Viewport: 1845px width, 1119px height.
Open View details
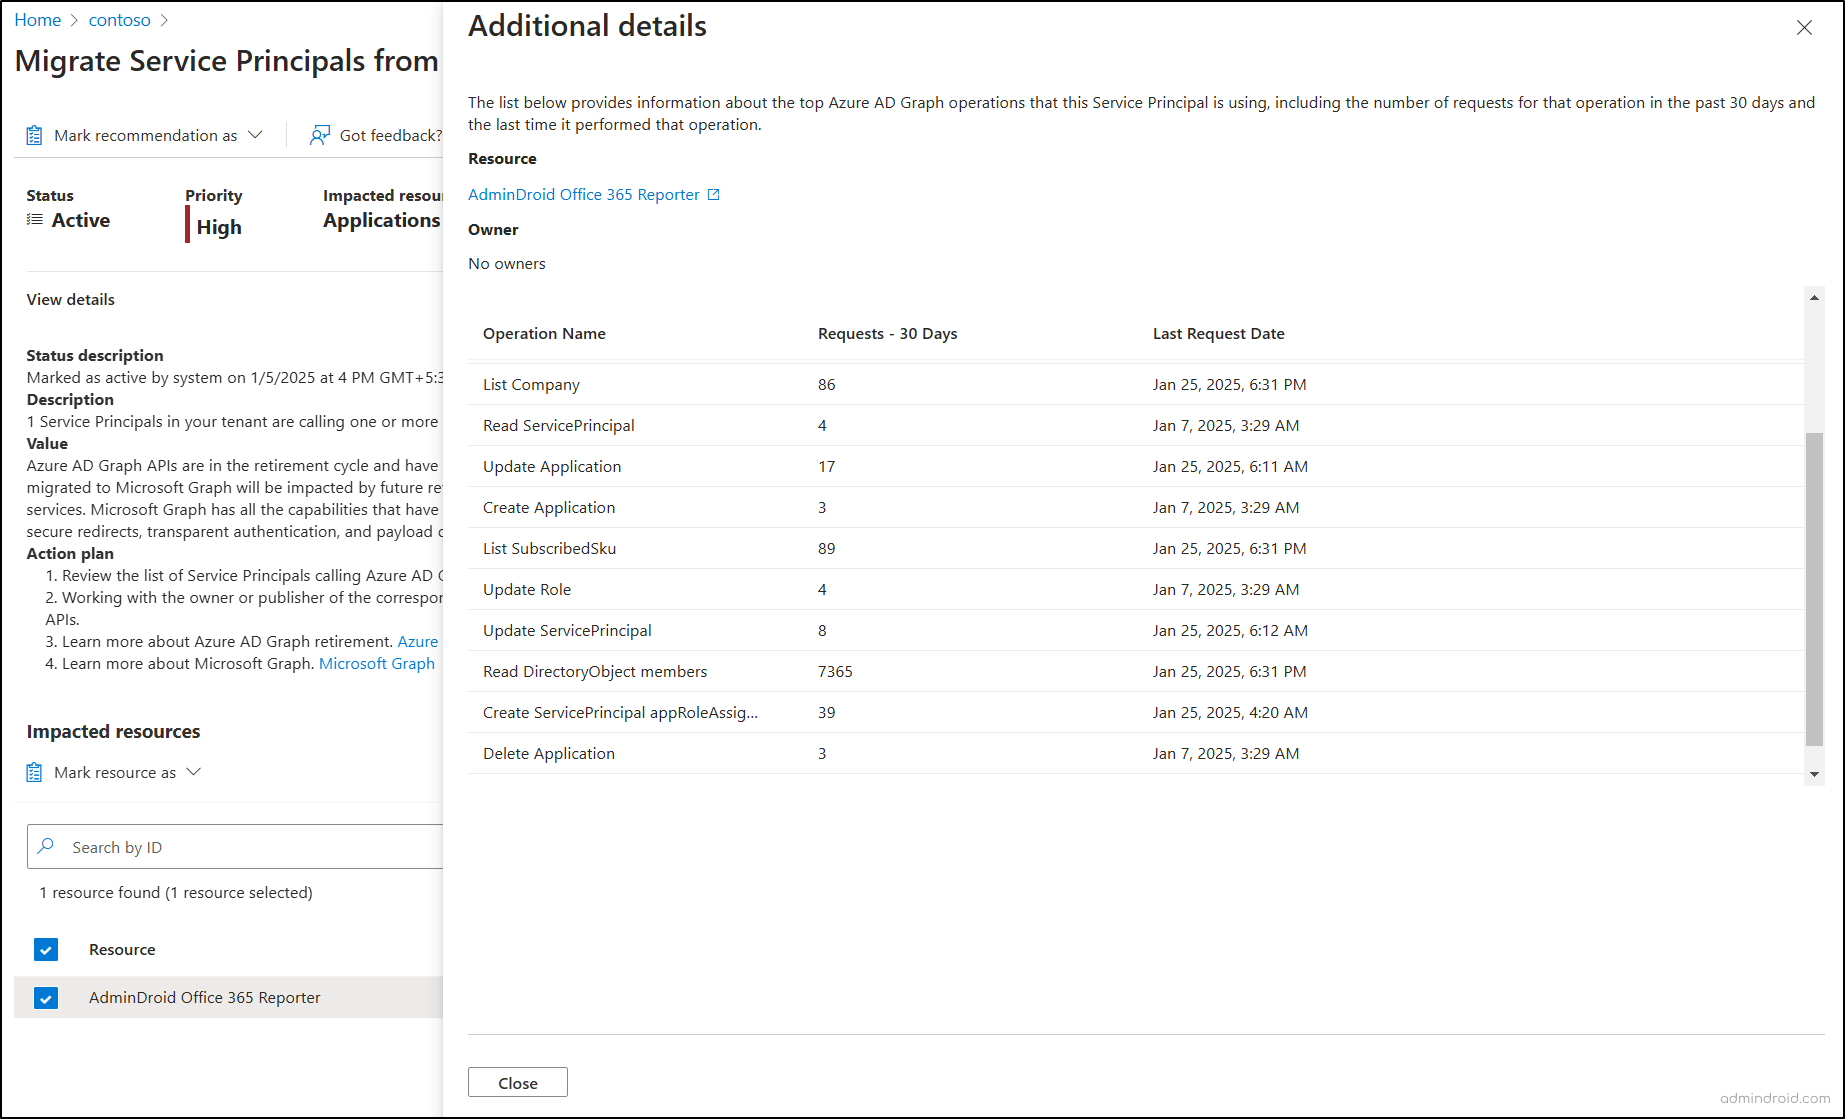point(70,298)
